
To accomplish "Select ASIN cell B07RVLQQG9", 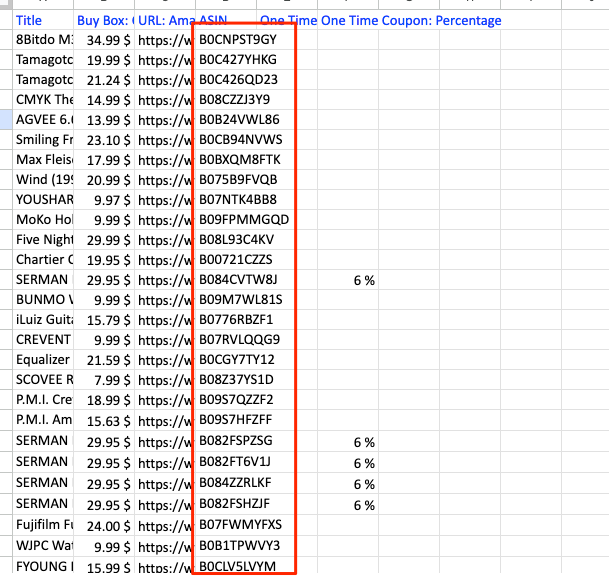I will 226,340.
